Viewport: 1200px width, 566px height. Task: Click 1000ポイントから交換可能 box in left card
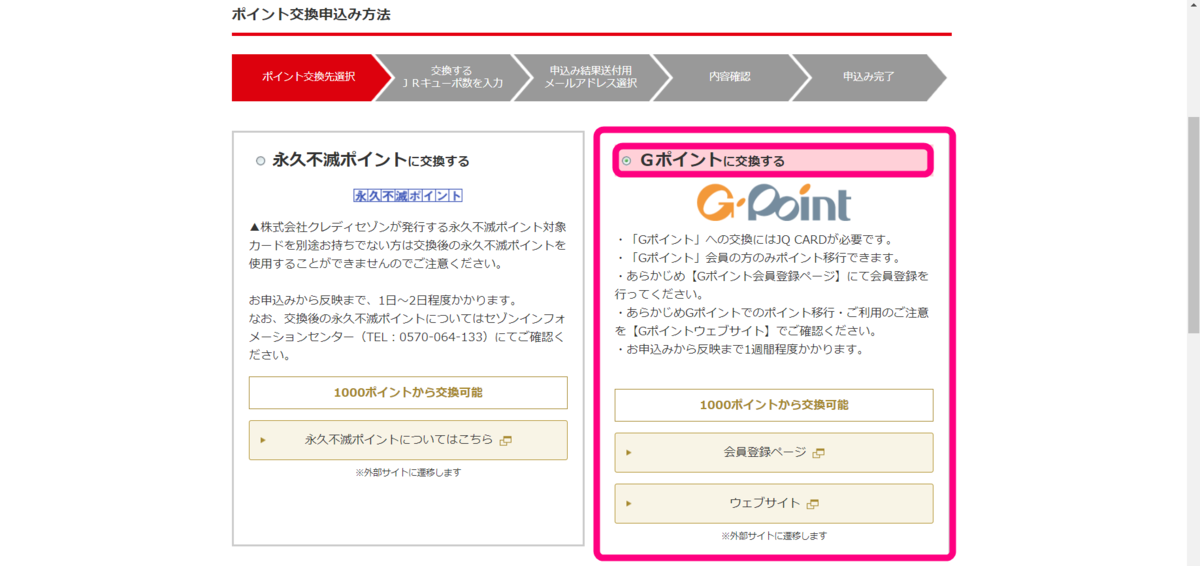click(x=408, y=393)
